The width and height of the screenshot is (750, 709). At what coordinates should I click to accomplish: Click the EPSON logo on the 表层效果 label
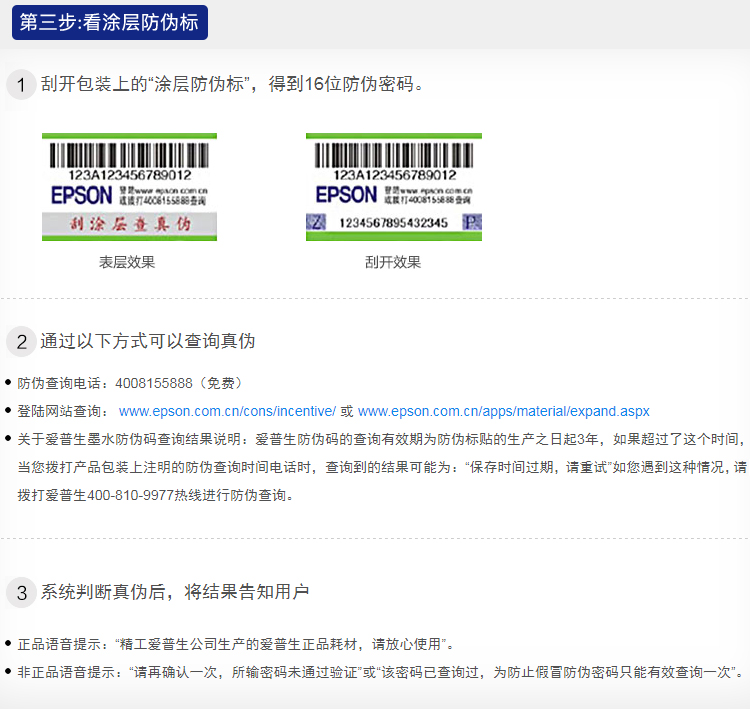(x=80, y=194)
